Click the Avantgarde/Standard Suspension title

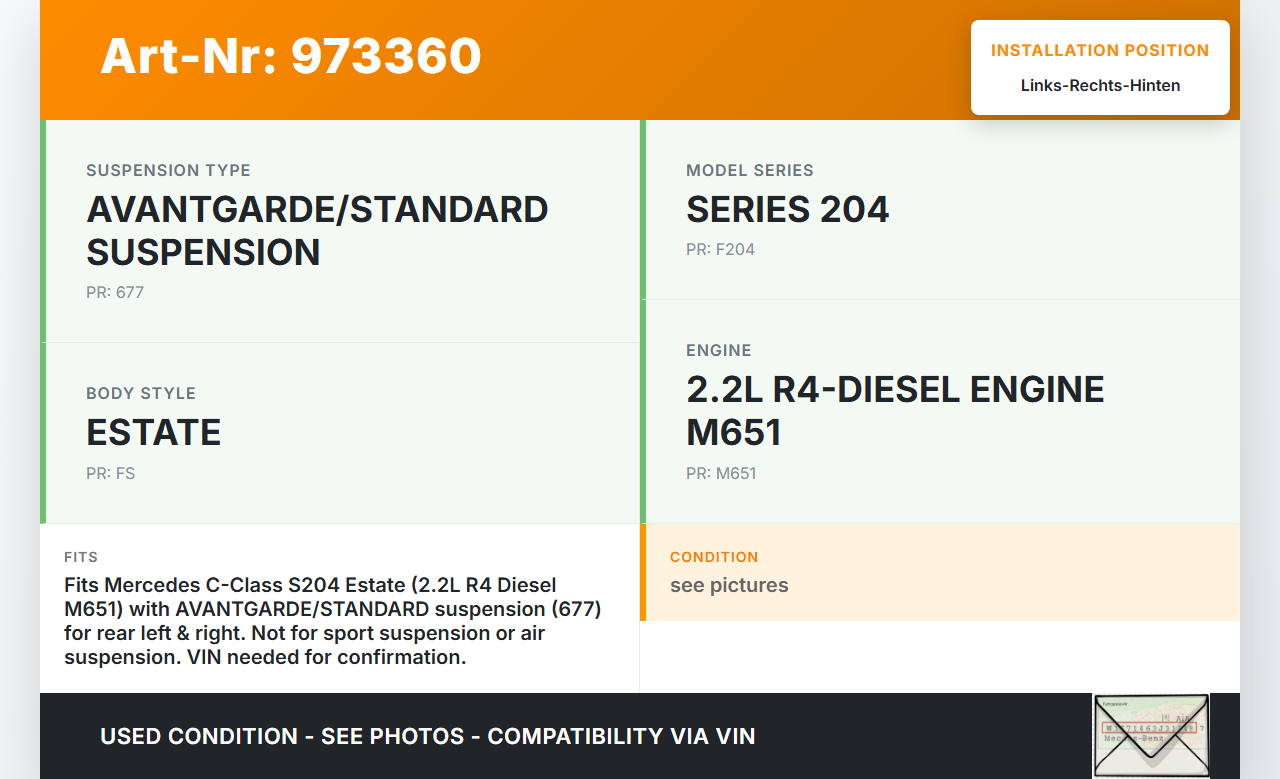pyautogui.click(x=317, y=231)
